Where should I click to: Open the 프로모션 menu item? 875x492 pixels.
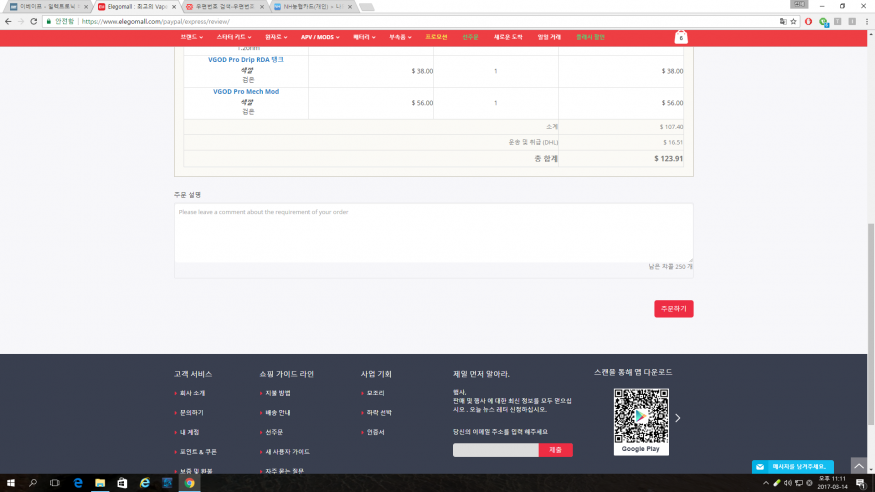(436, 37)
